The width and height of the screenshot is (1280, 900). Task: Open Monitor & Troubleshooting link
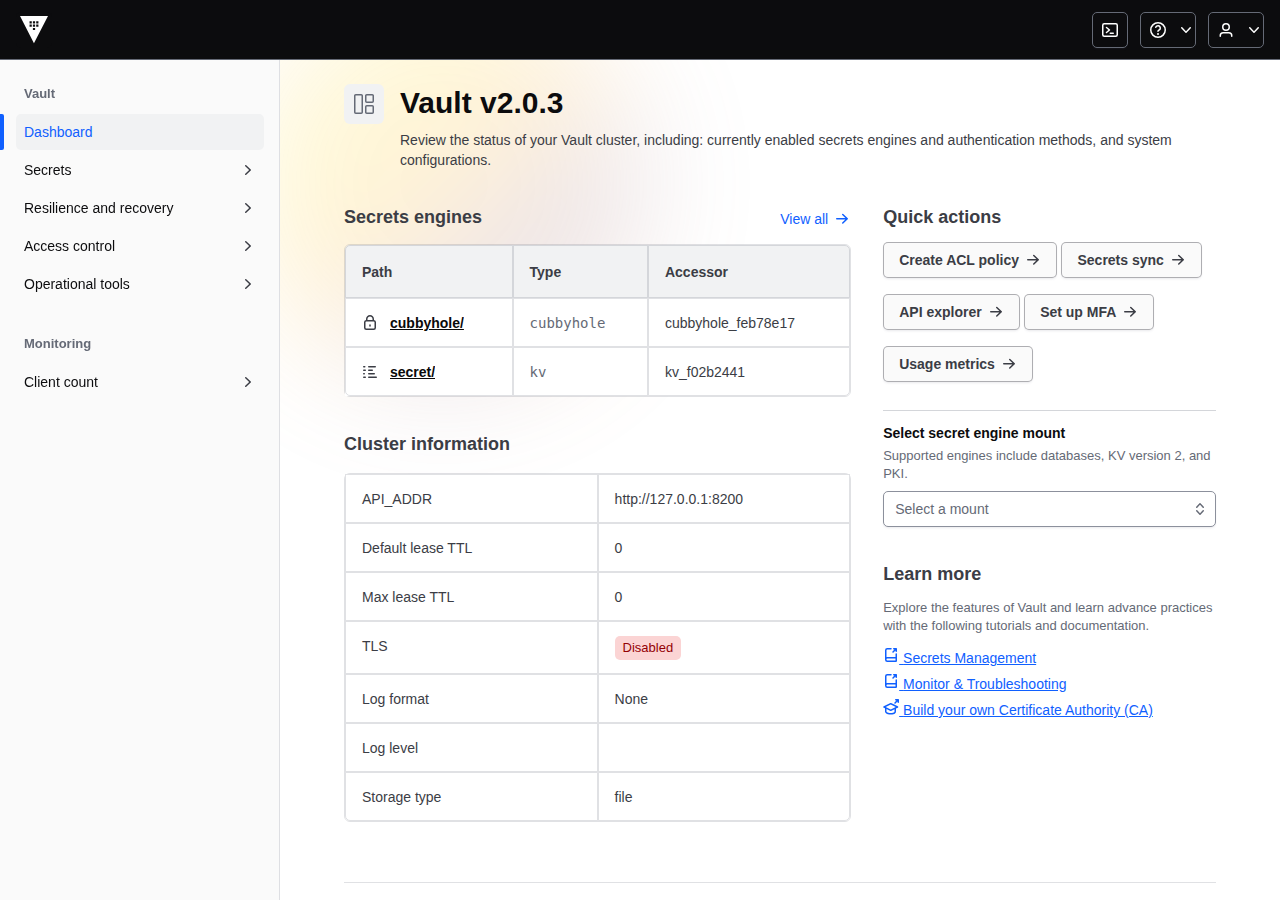click(x=984, y=684)
